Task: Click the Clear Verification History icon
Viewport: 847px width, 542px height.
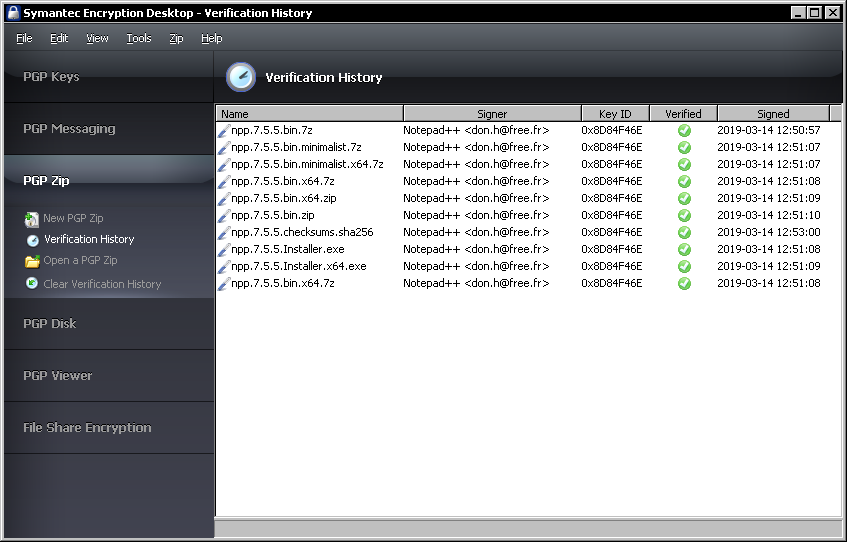Action: pyautogui.click(x=32, y=283)
